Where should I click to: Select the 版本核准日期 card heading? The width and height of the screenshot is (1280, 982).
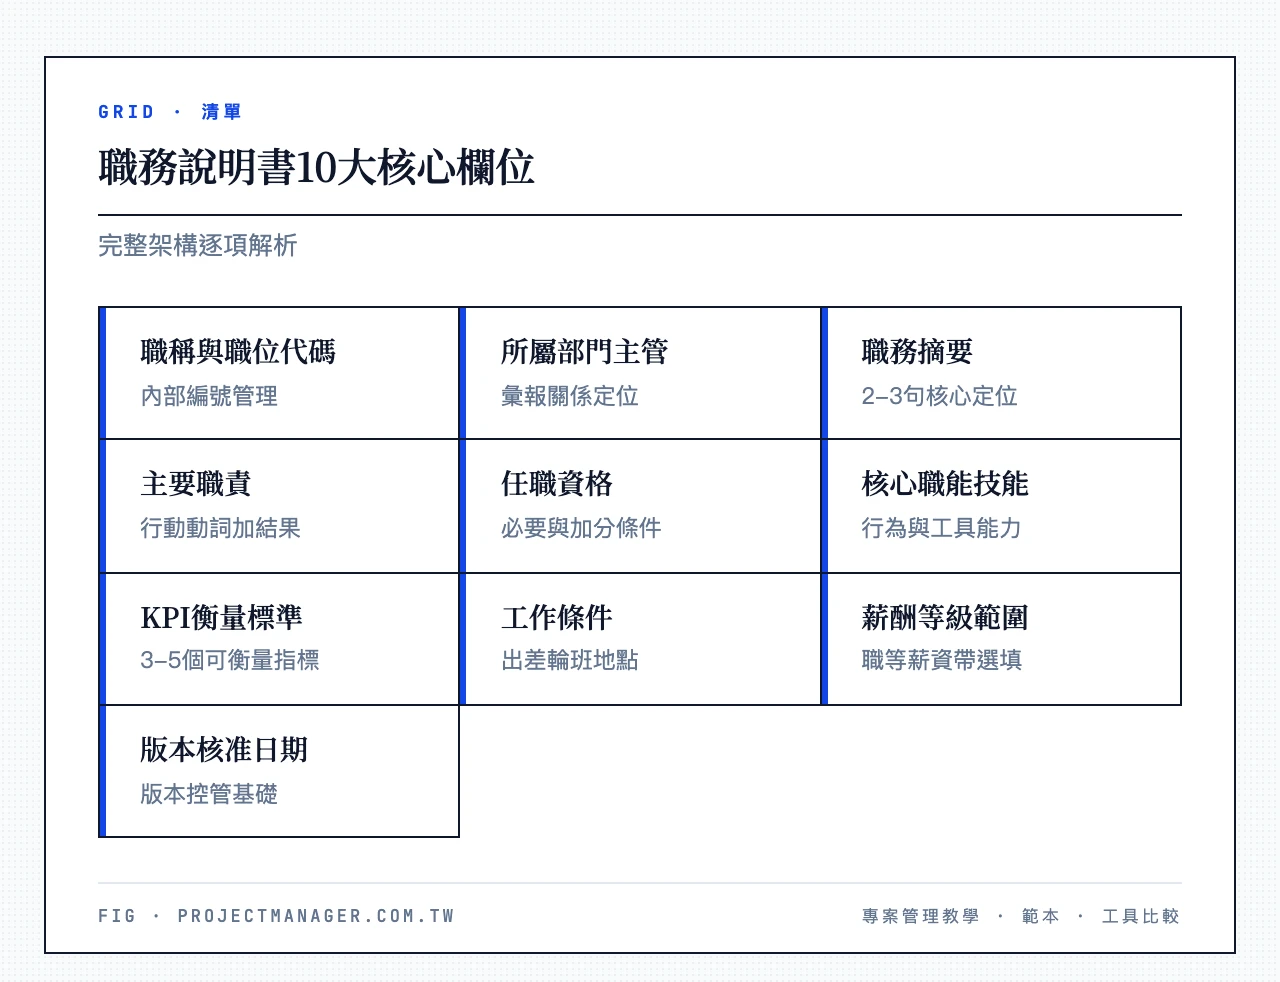[x=224, y=750]
